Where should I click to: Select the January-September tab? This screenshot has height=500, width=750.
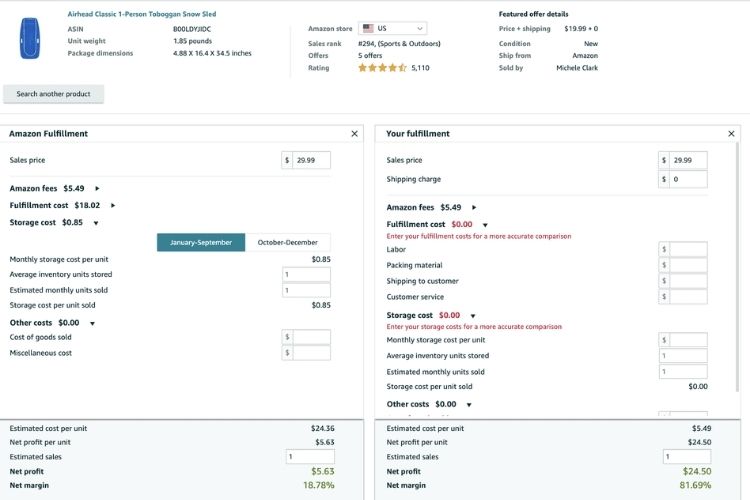201,243
